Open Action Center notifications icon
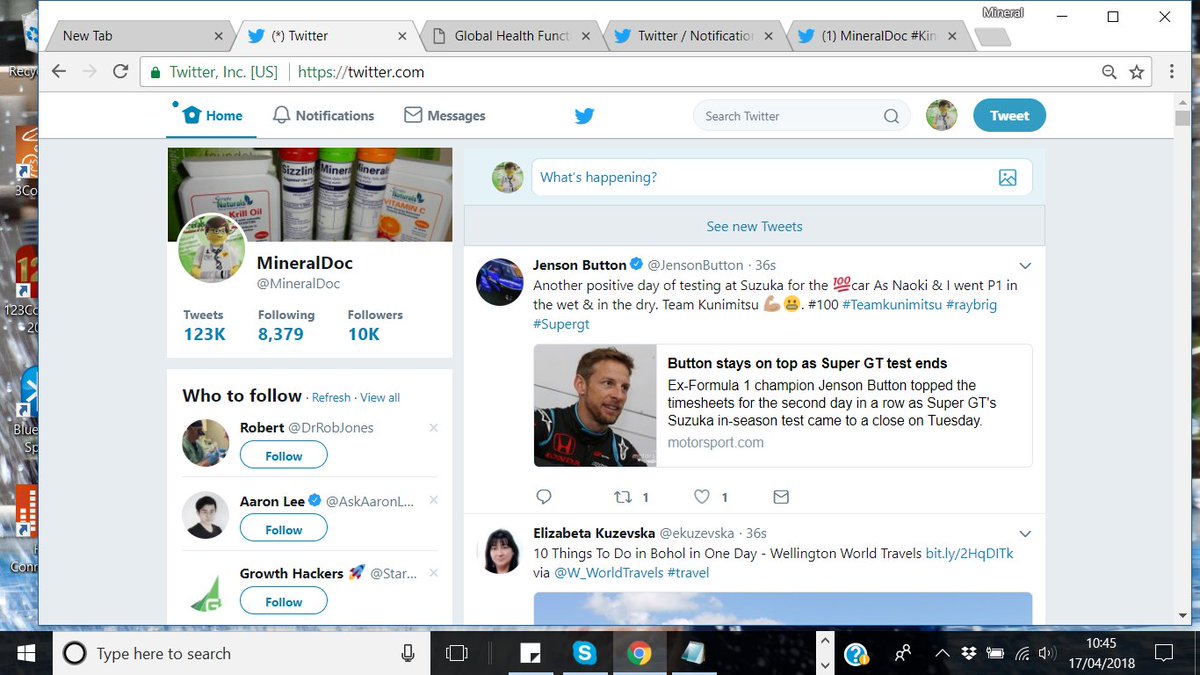 tap(1163, 653)
